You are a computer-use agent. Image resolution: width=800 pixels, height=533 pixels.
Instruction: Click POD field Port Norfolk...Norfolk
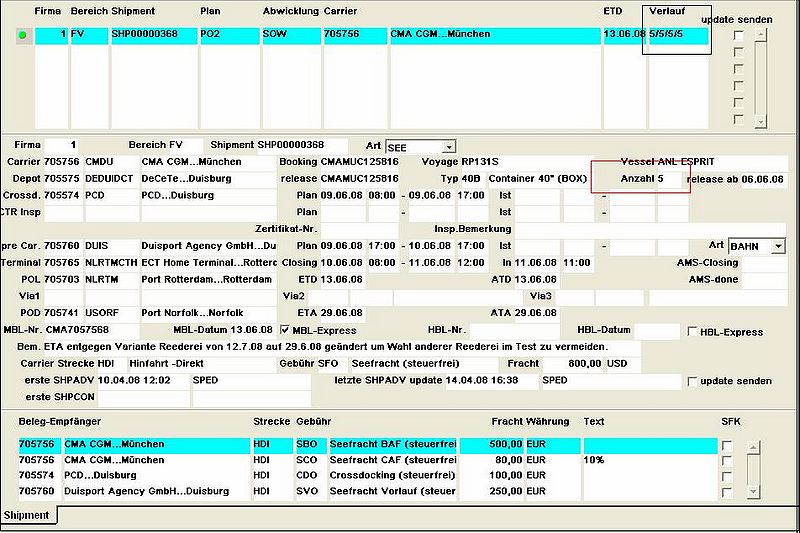208,313
